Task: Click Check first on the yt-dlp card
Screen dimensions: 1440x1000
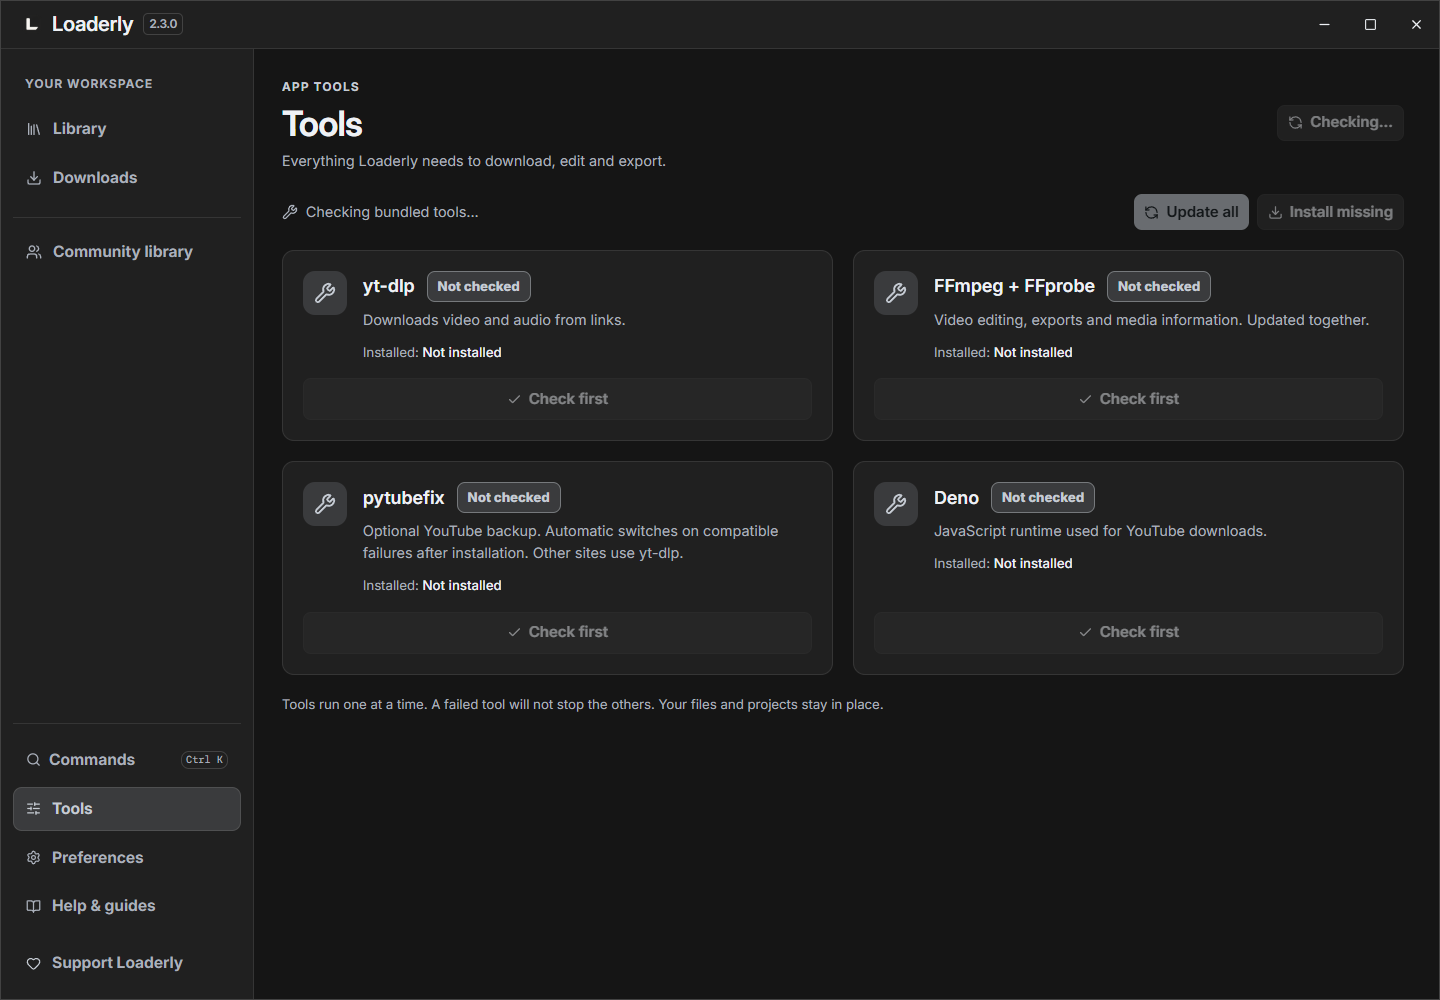Action: pyautogui.click(x=557, y=399)
